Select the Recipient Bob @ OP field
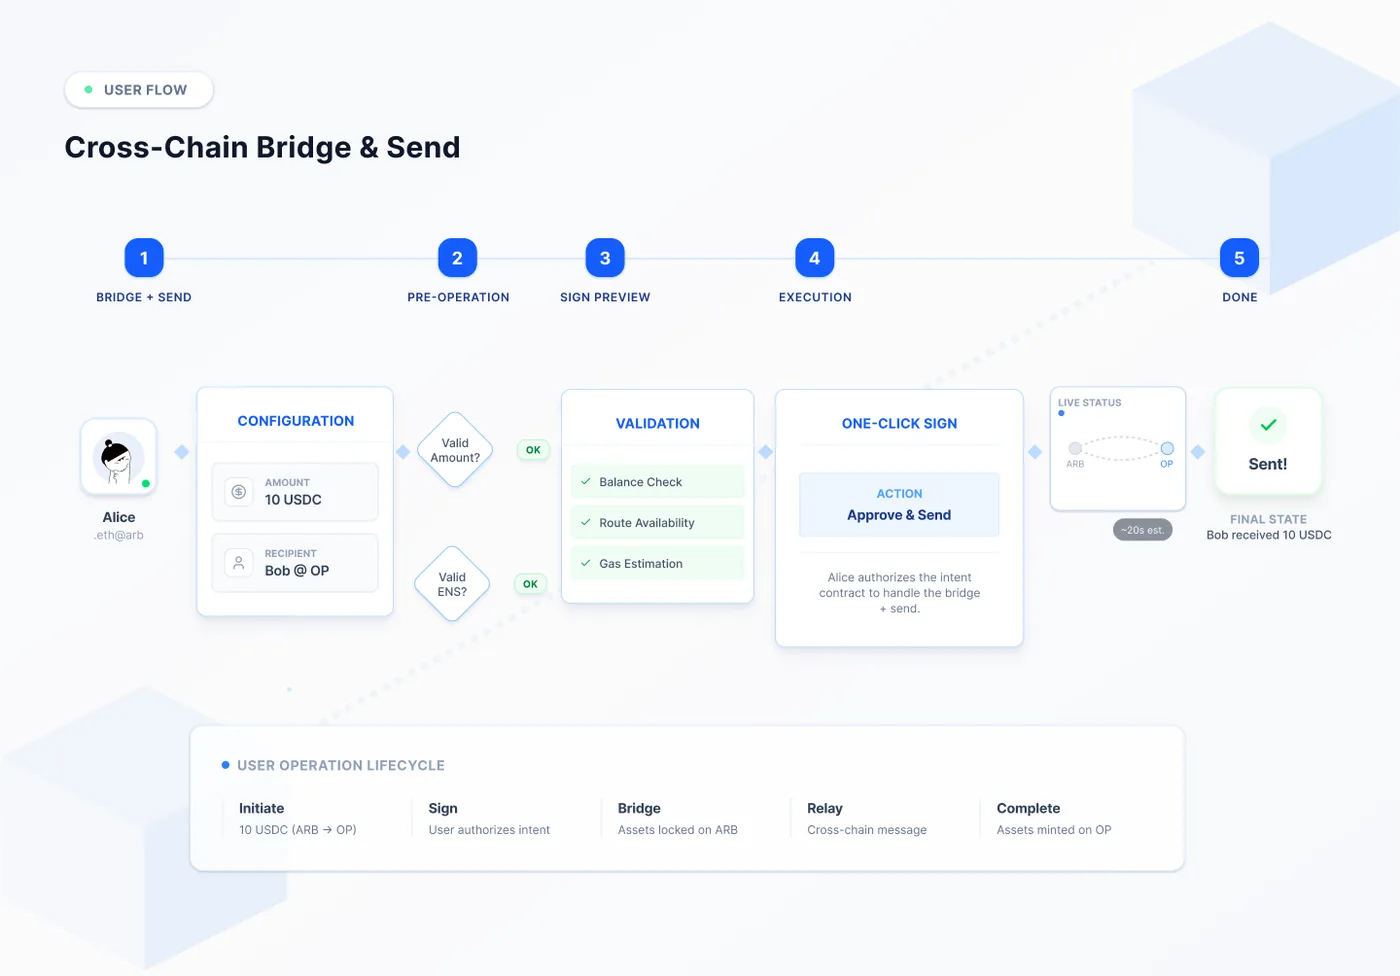The width and height of the screenshot is (1400, 976). [x=295, y=563]
